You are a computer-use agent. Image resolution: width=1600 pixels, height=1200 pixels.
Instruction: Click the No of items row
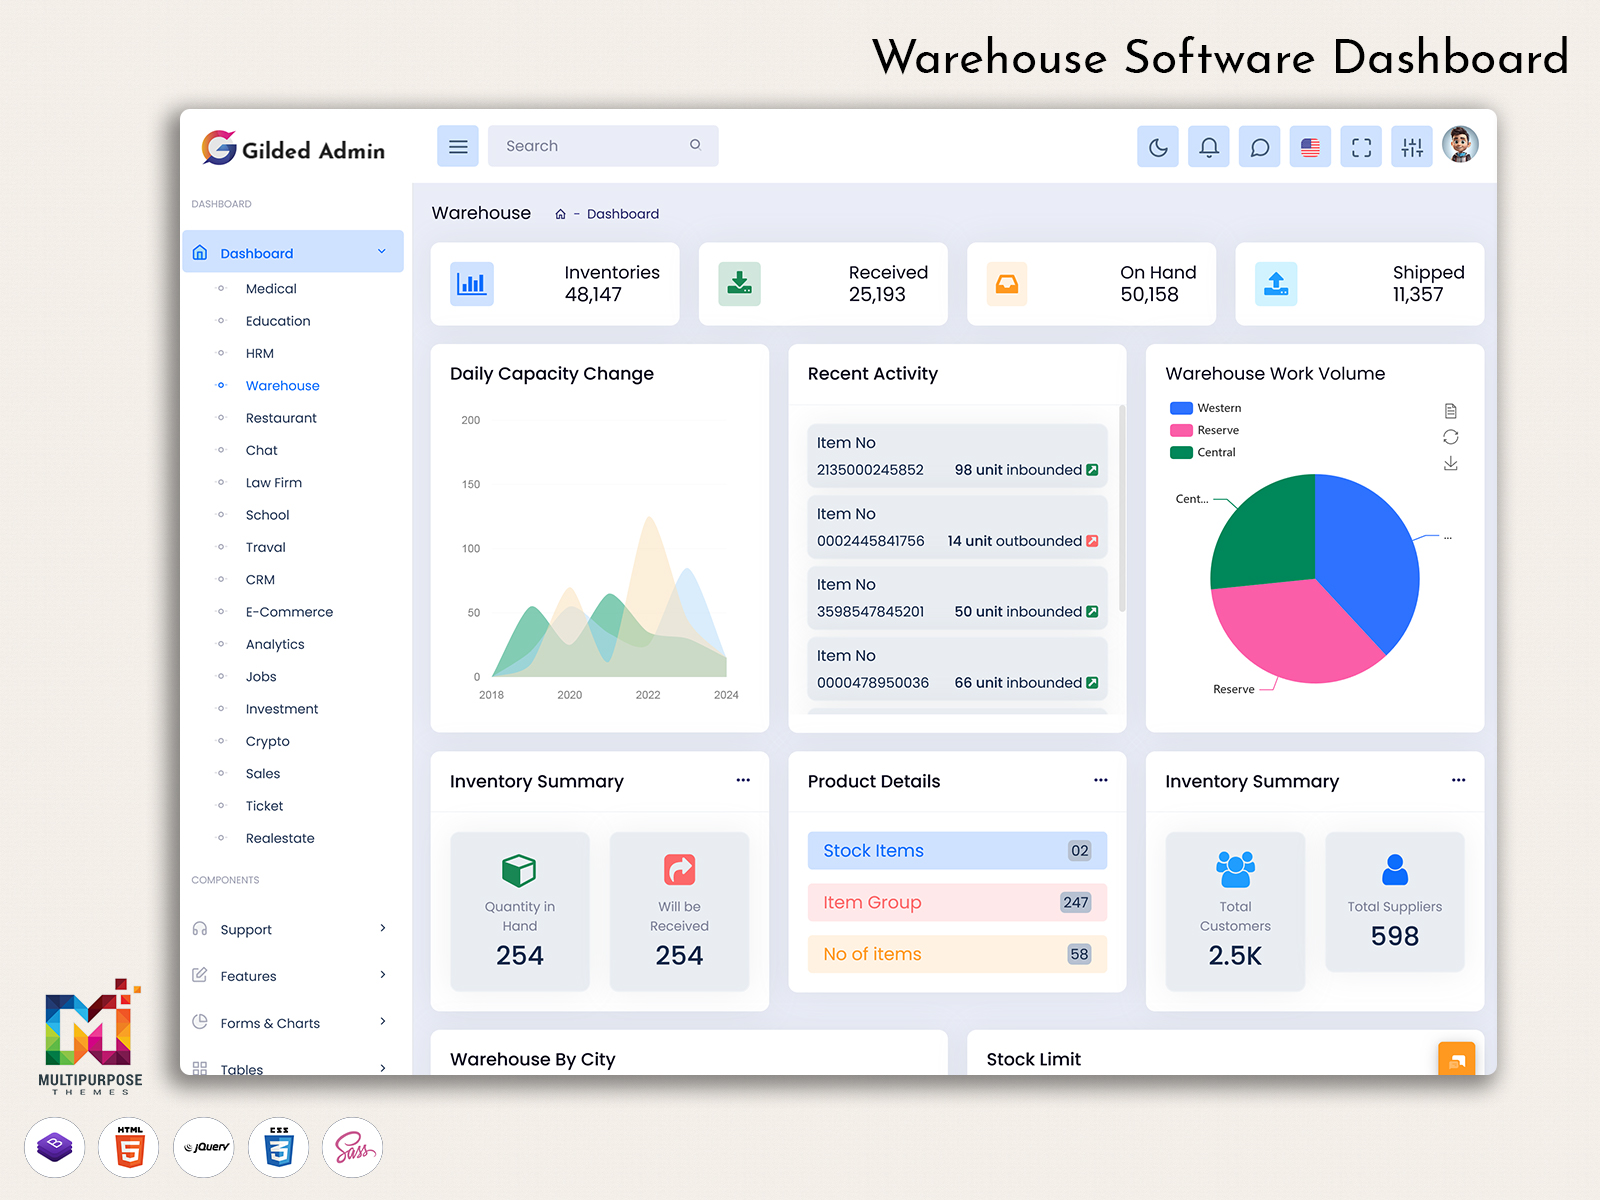957,955
